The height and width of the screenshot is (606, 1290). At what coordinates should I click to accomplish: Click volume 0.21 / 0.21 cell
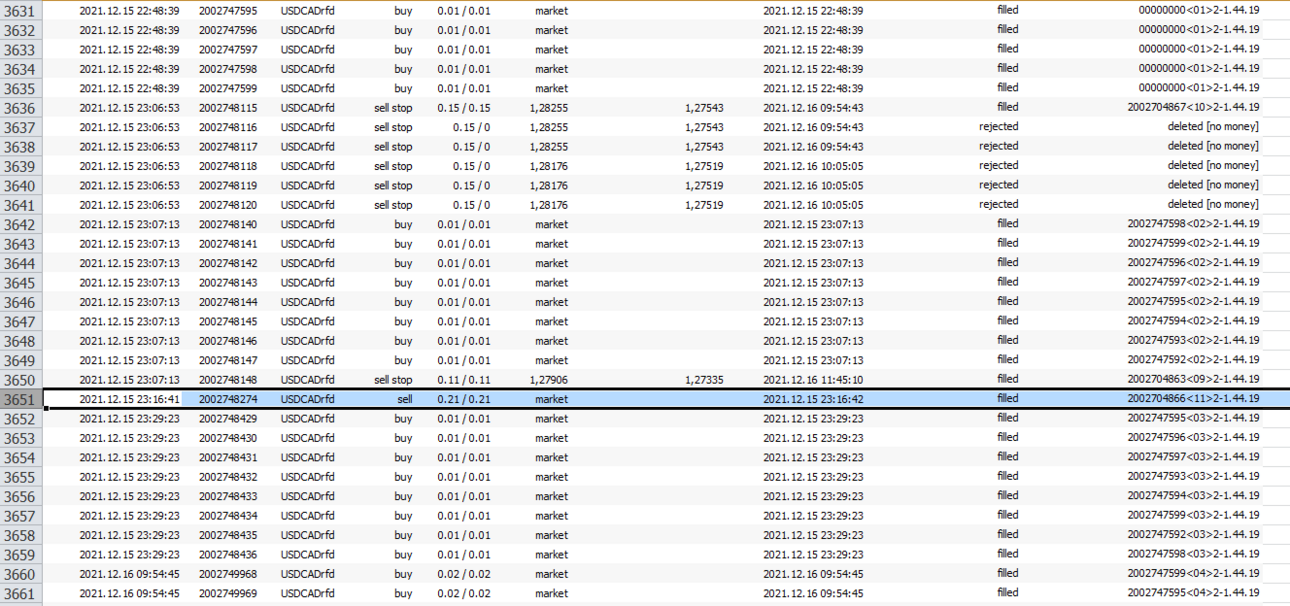point(464,399)
